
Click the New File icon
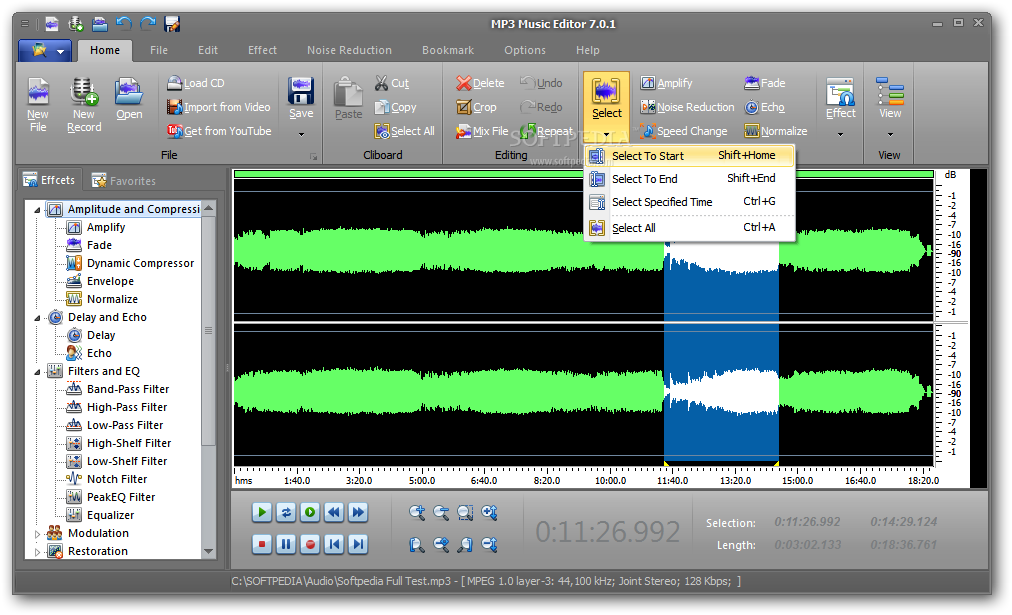point(37,105)
